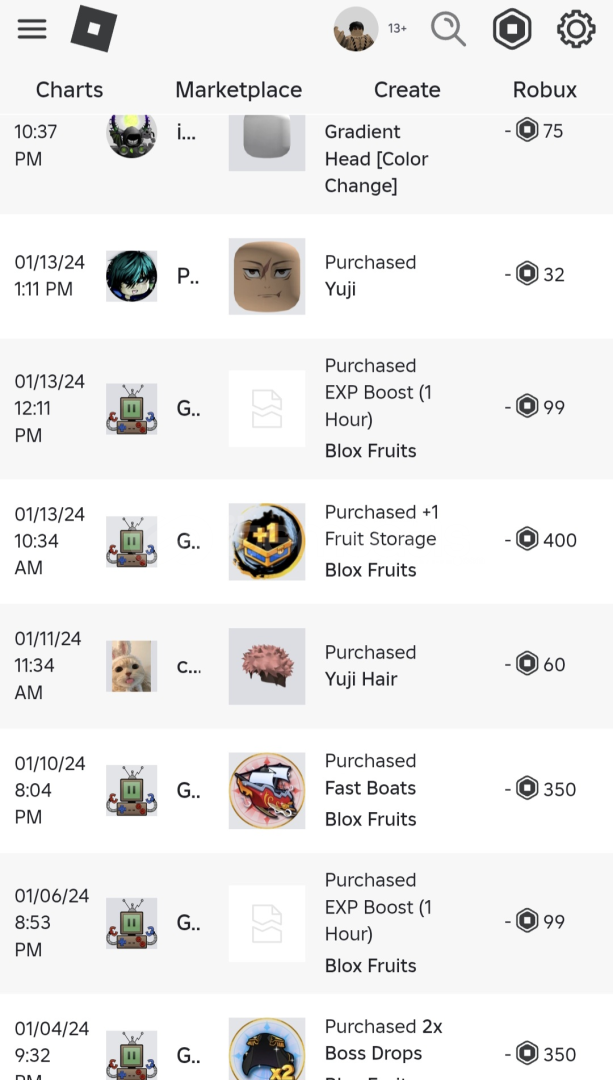Tap the Roblox logo home icon

point(93,29)
